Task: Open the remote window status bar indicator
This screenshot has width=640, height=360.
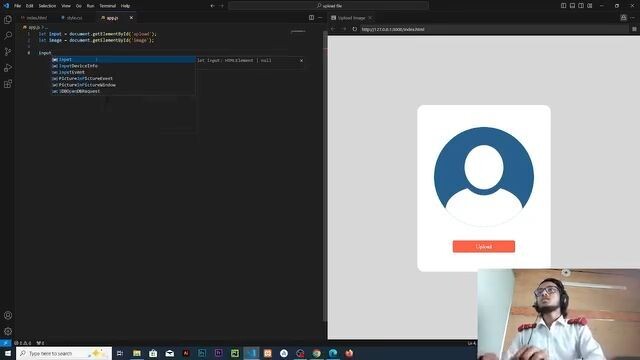Action: click(x=5, y=343)
